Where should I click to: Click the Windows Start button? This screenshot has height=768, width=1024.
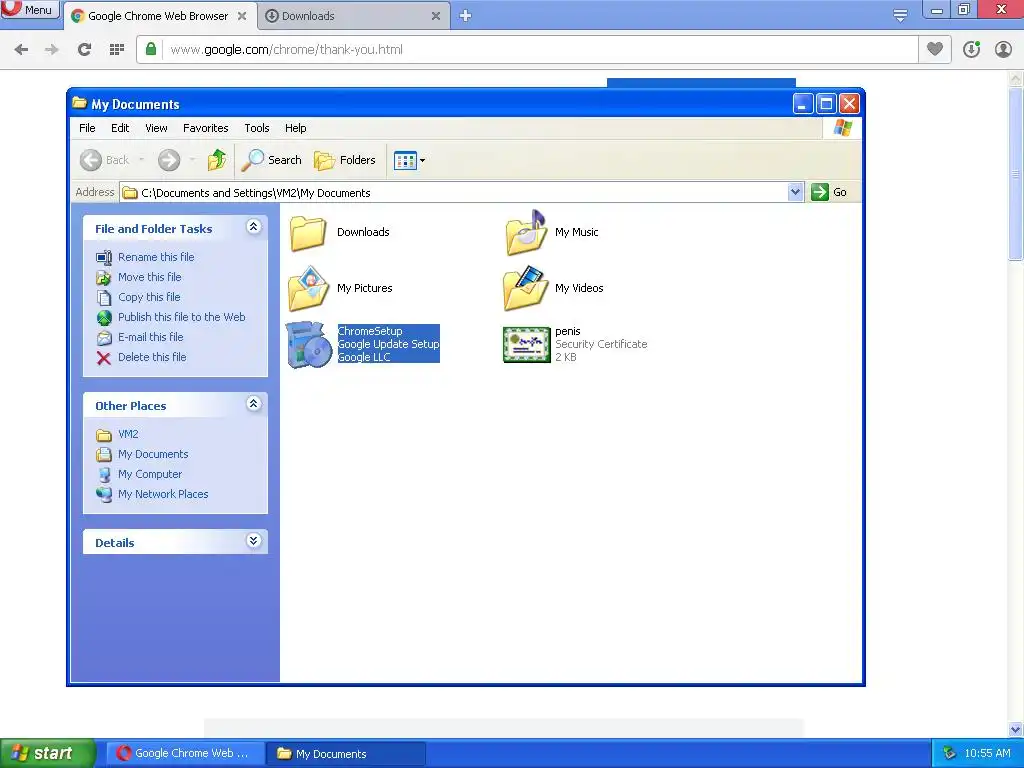coord(47,753)
